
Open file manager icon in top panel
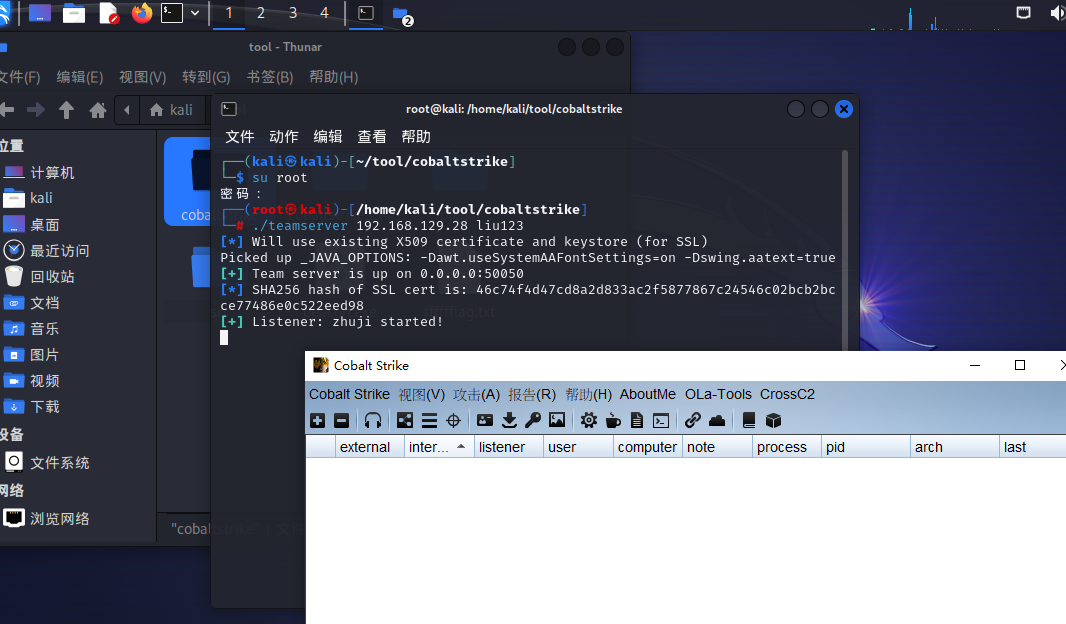[73, 13]
